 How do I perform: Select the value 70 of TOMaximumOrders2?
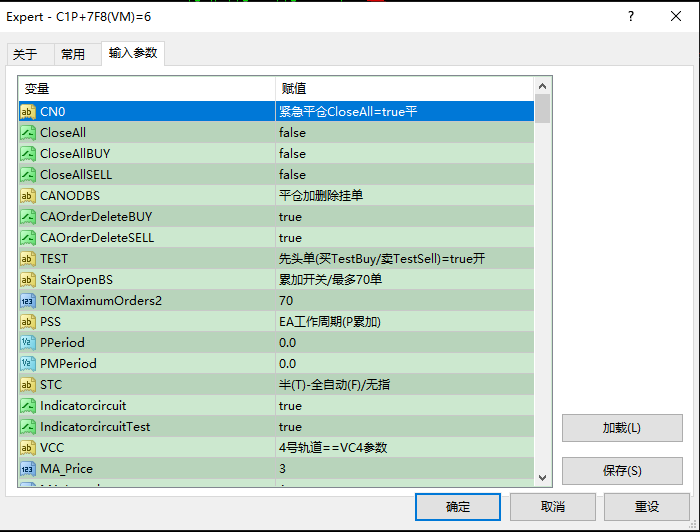pyautogui.click(x=286, y=300)
